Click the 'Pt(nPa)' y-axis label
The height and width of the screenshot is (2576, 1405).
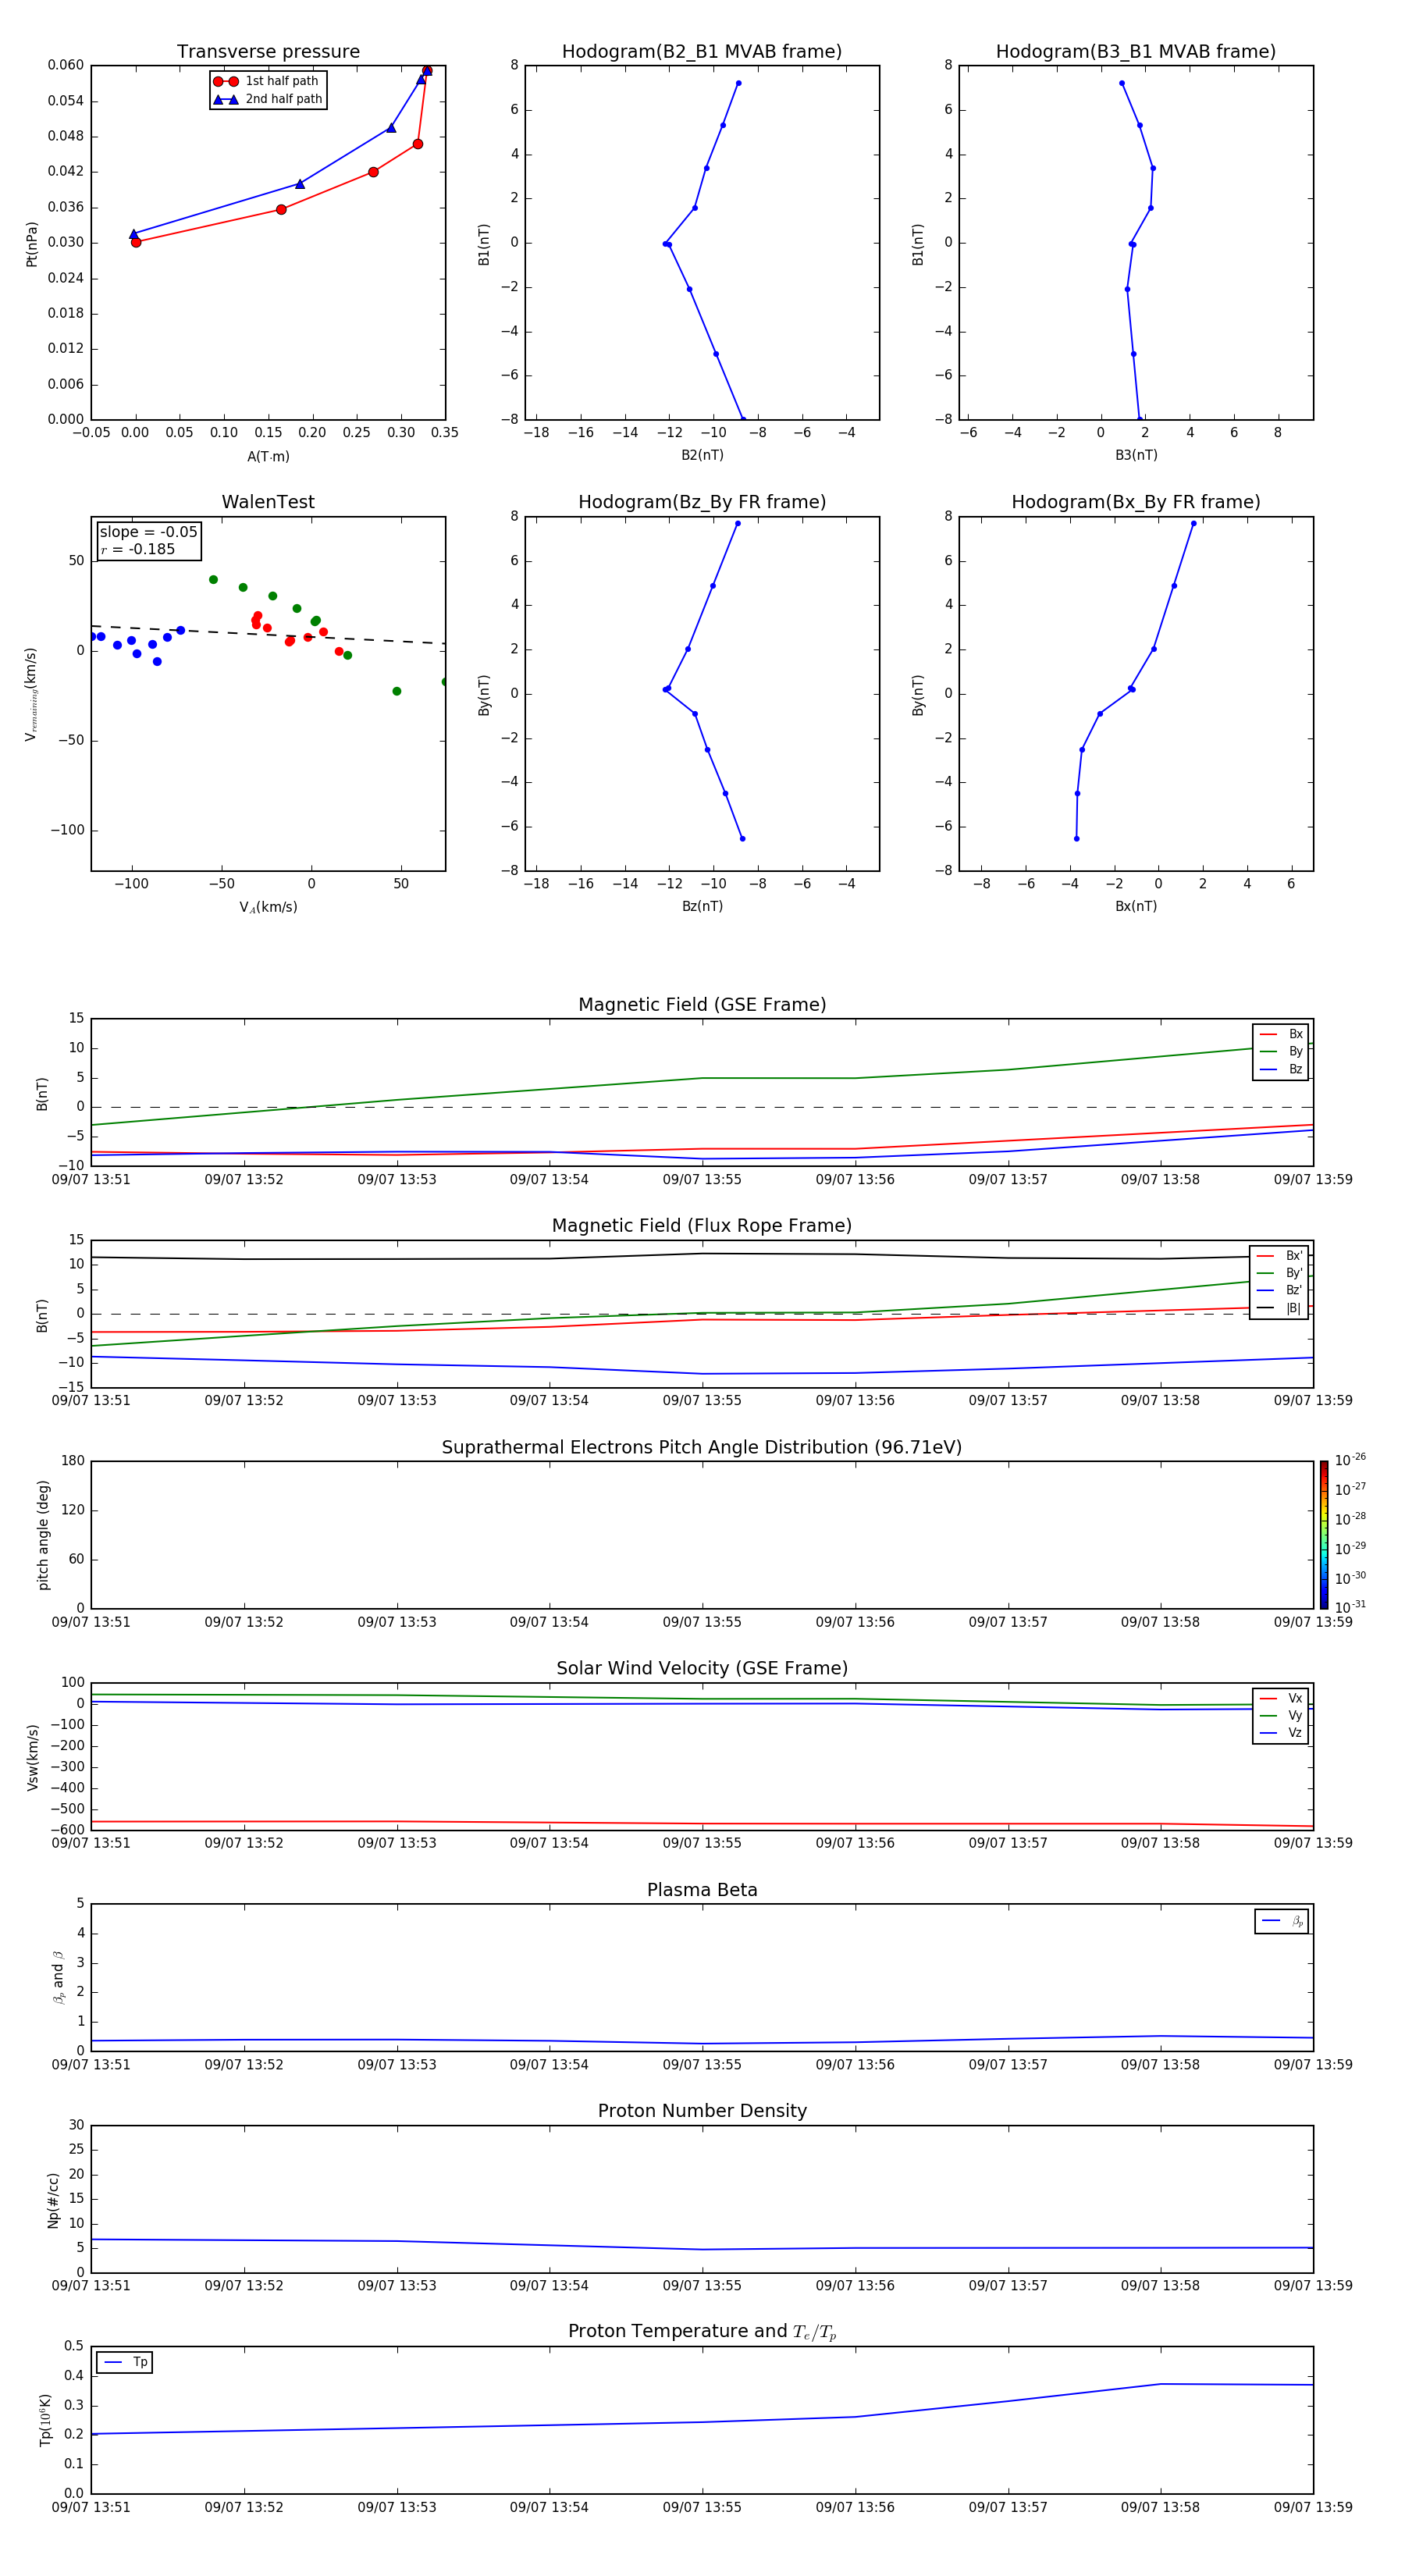[x=31, y=243]
